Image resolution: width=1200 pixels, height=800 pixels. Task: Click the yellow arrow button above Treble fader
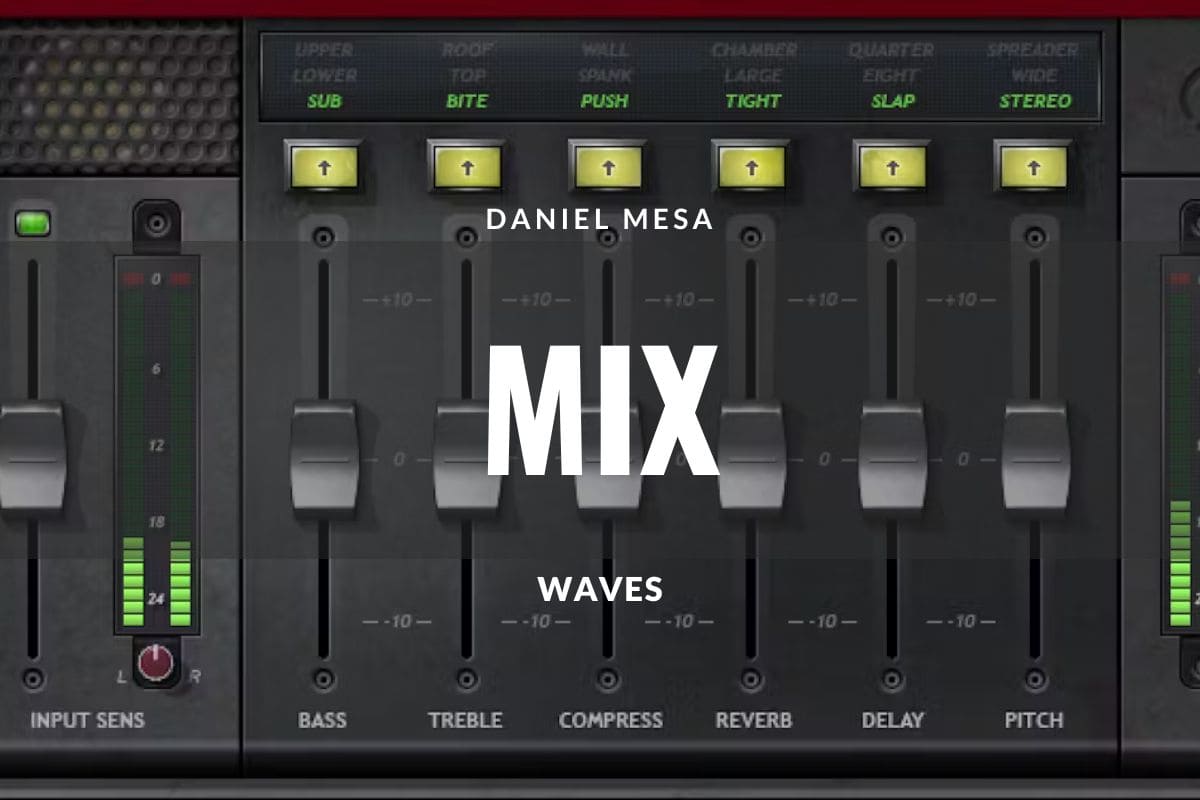466,166
